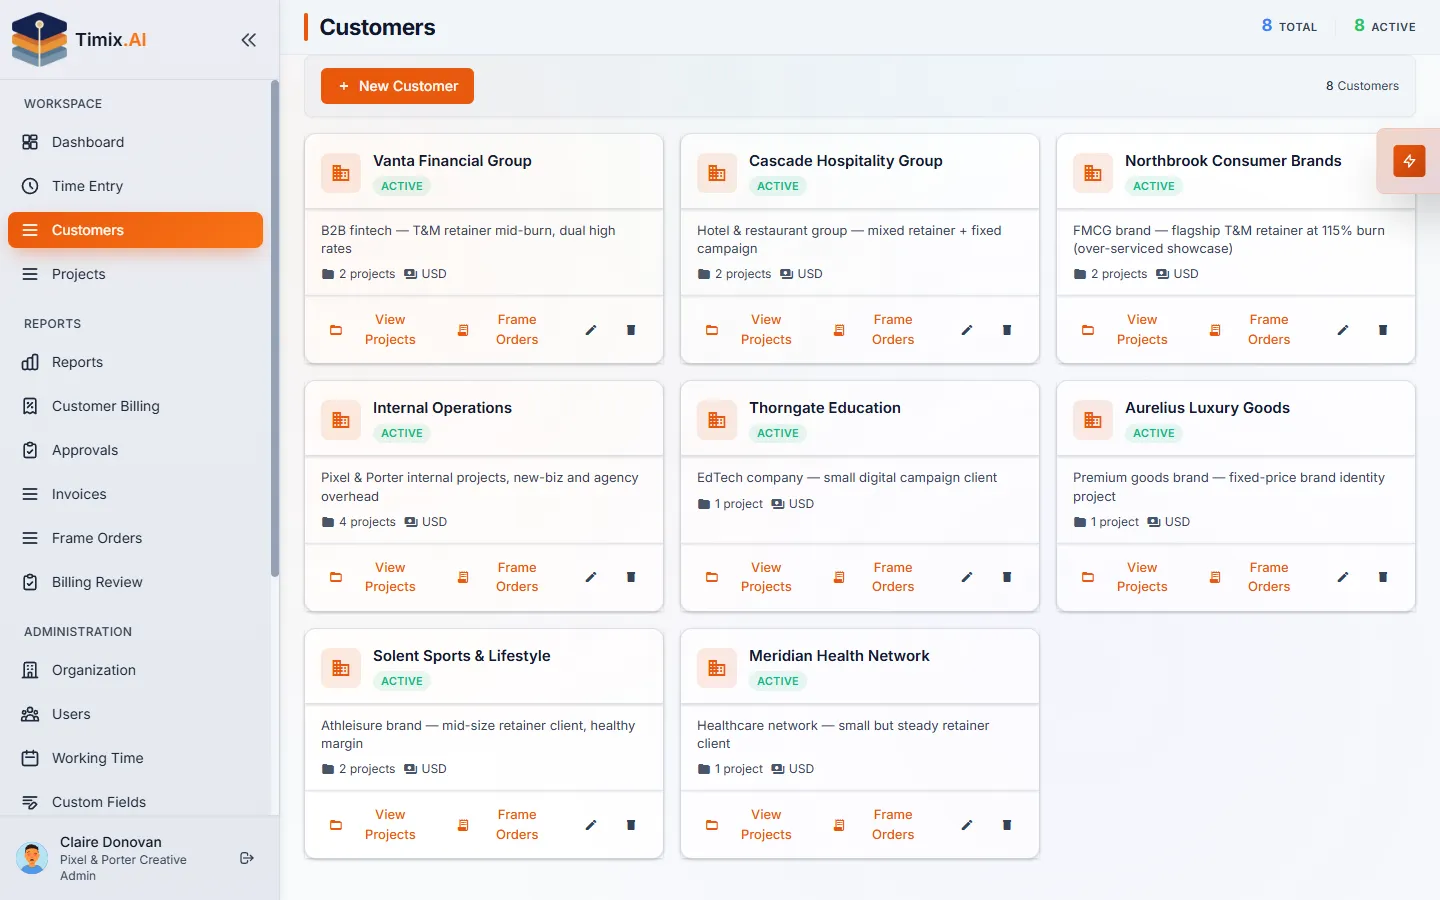The image size is (1440, 900).
Task: Delete Internal Operations customer
Action: (x=631, y=577)
